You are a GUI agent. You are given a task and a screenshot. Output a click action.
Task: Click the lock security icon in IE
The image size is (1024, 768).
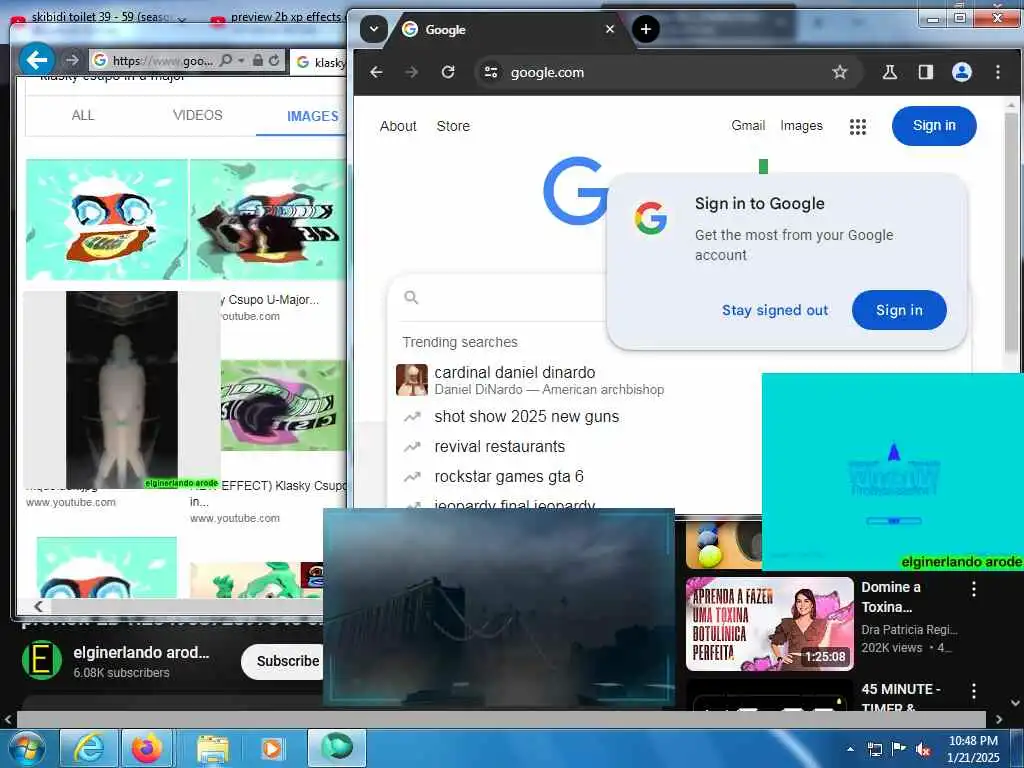pos(258,60)
